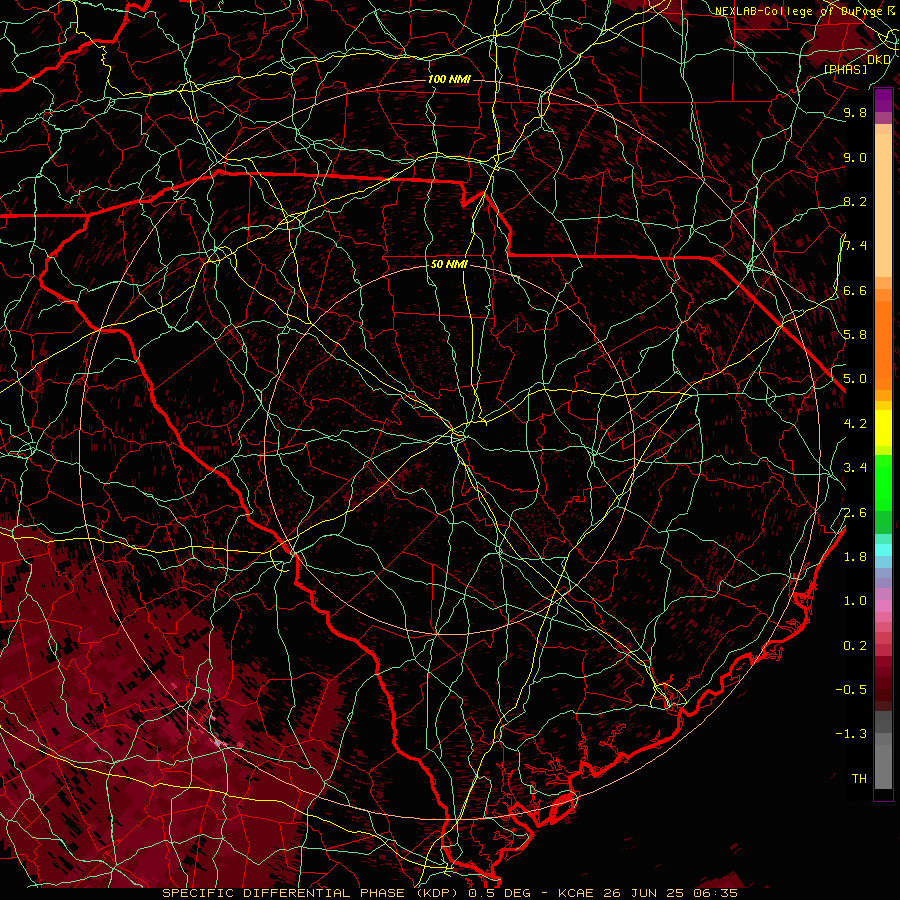Image resolution: width=900 pixels, height=900 pixels.
Task: Click the 8.2 scale label
Action: [x=855, y=201]
